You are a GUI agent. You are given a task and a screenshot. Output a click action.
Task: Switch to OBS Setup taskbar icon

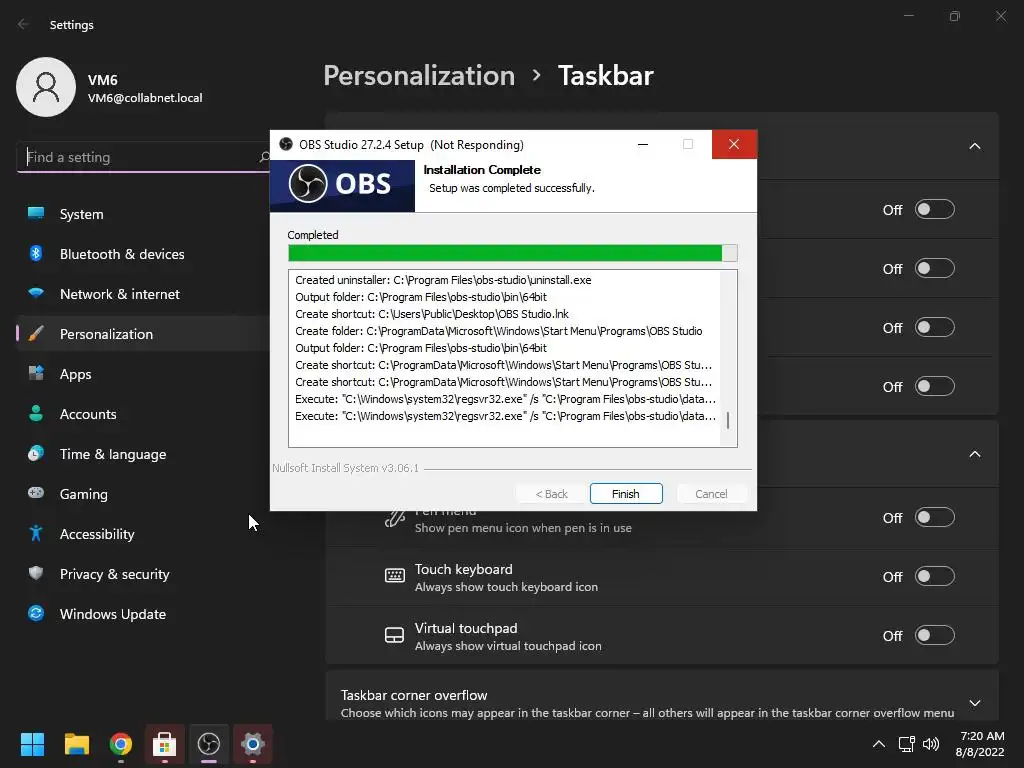(209, 744)
